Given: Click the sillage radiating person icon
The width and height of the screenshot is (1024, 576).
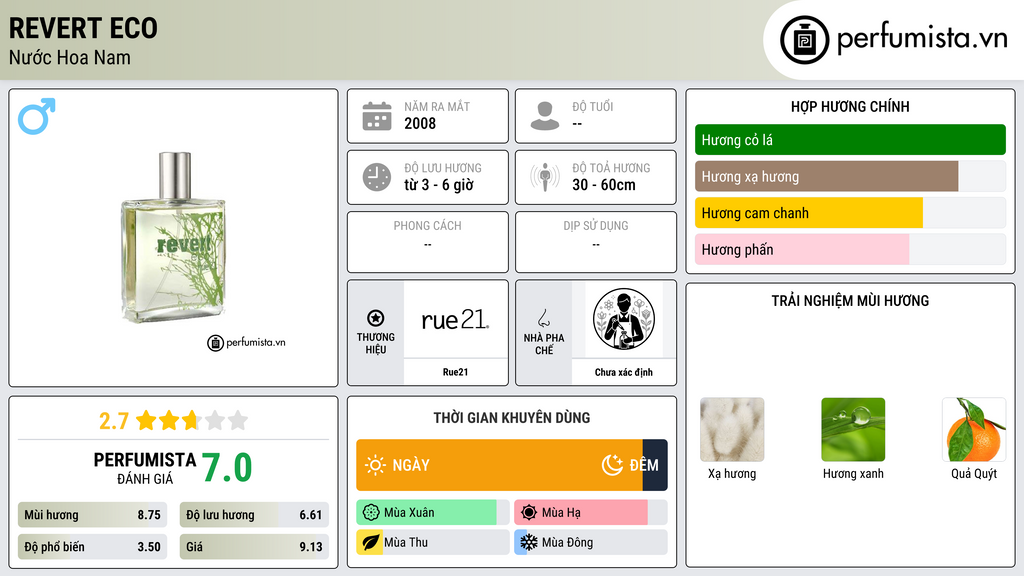Looking at the screenshot, I should pos(545,177).
